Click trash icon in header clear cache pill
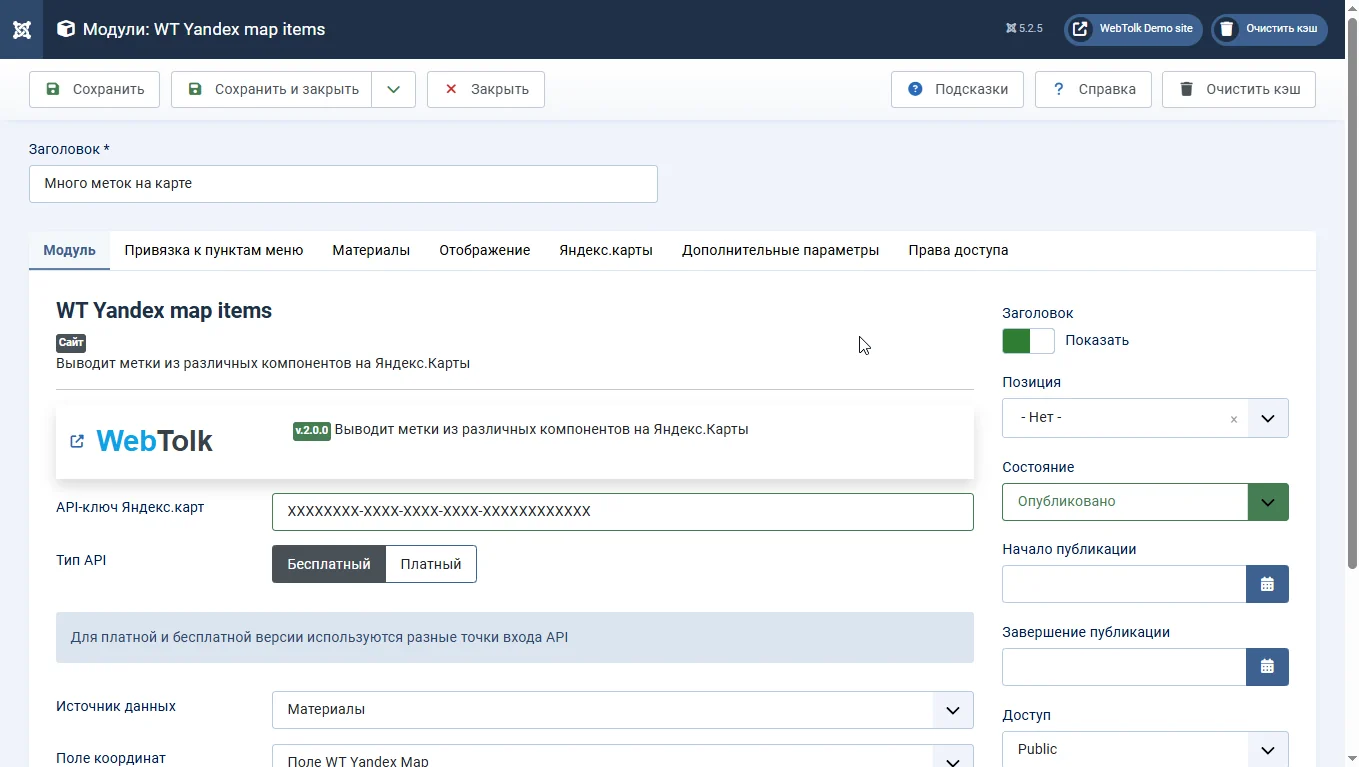Viewport: 1359px width, 767px height. (x=1227, y=29)
